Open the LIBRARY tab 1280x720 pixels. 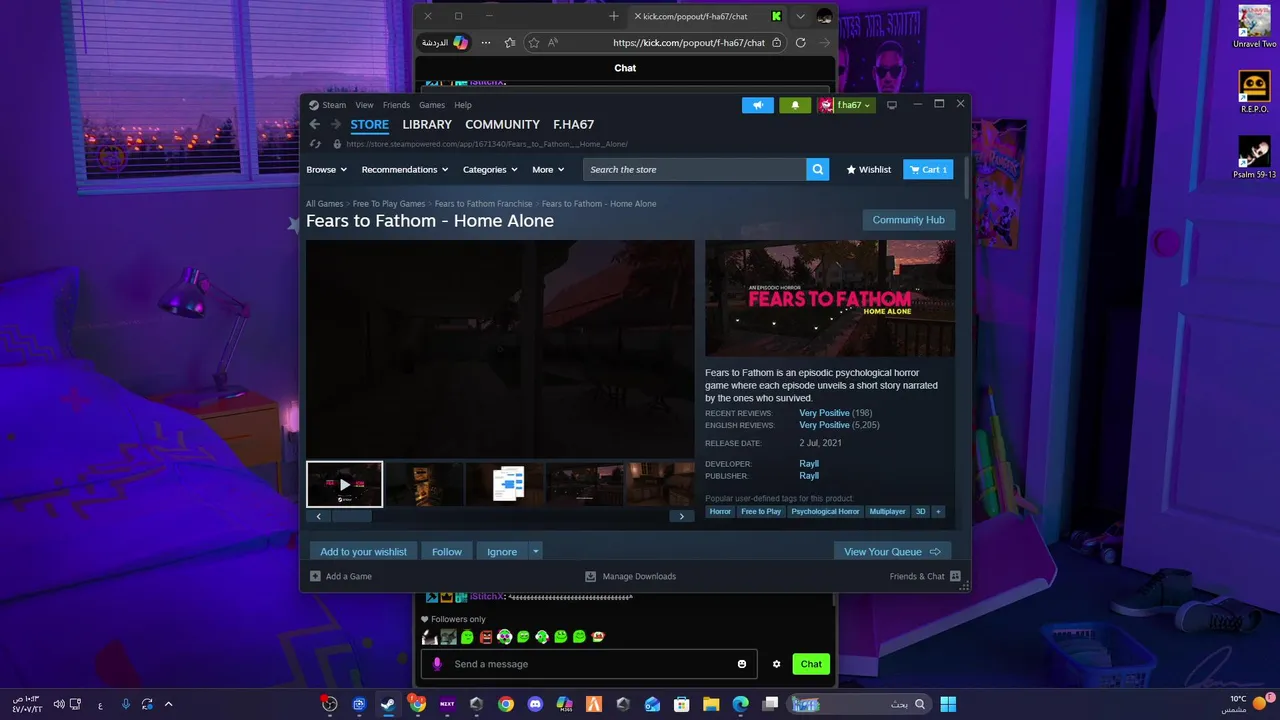click(x=427, y=124)
